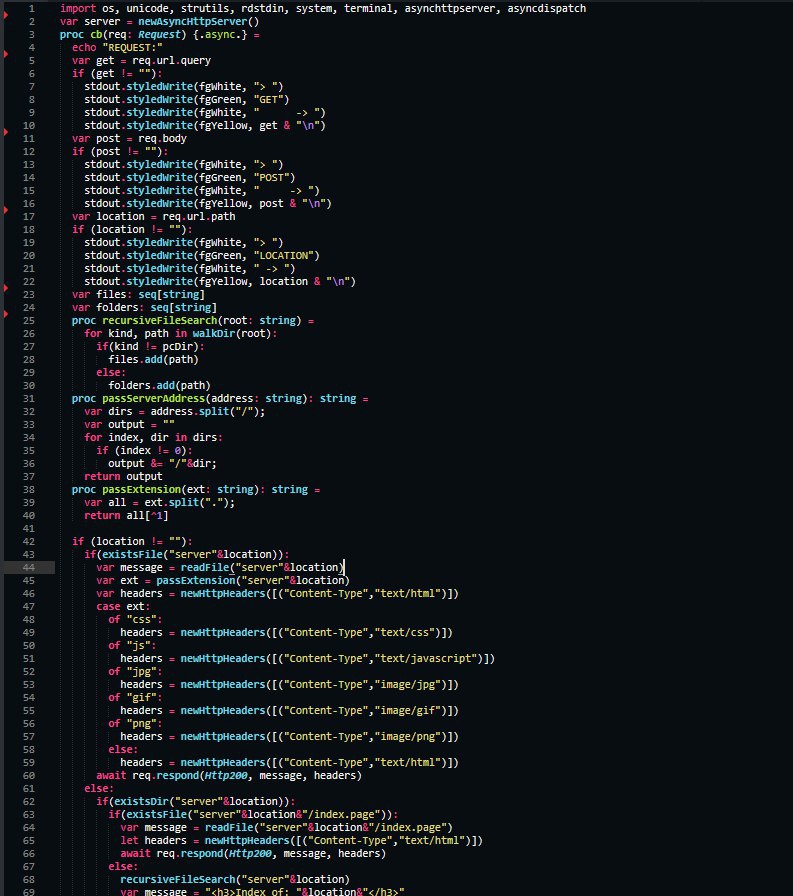Click "req.body" on line 11
The width and height of the screenshot is (793, 896).
click(162, 139)
